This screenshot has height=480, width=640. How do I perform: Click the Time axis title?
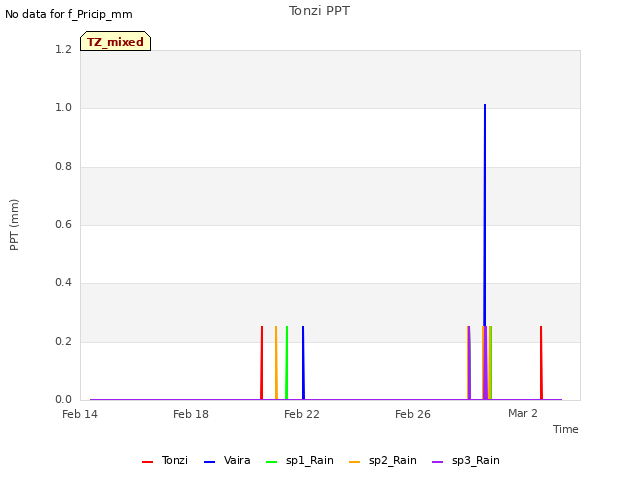[x=566, y=429]
